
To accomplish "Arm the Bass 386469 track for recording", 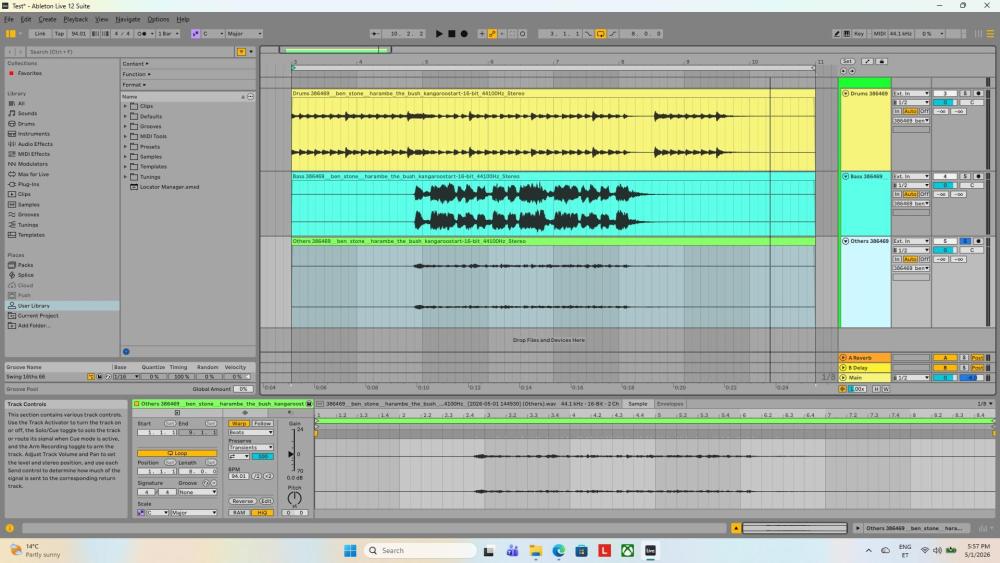I will pos(978,176).
